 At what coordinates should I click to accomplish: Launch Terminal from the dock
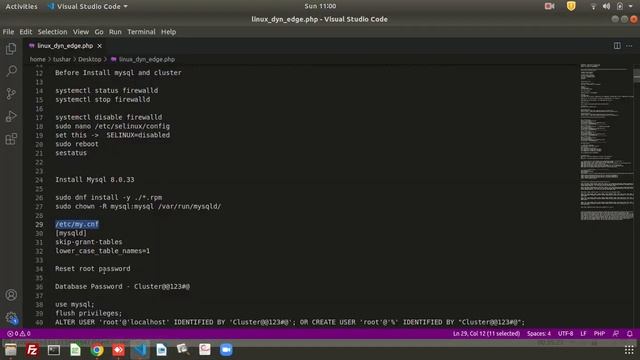tap(54, 350)
